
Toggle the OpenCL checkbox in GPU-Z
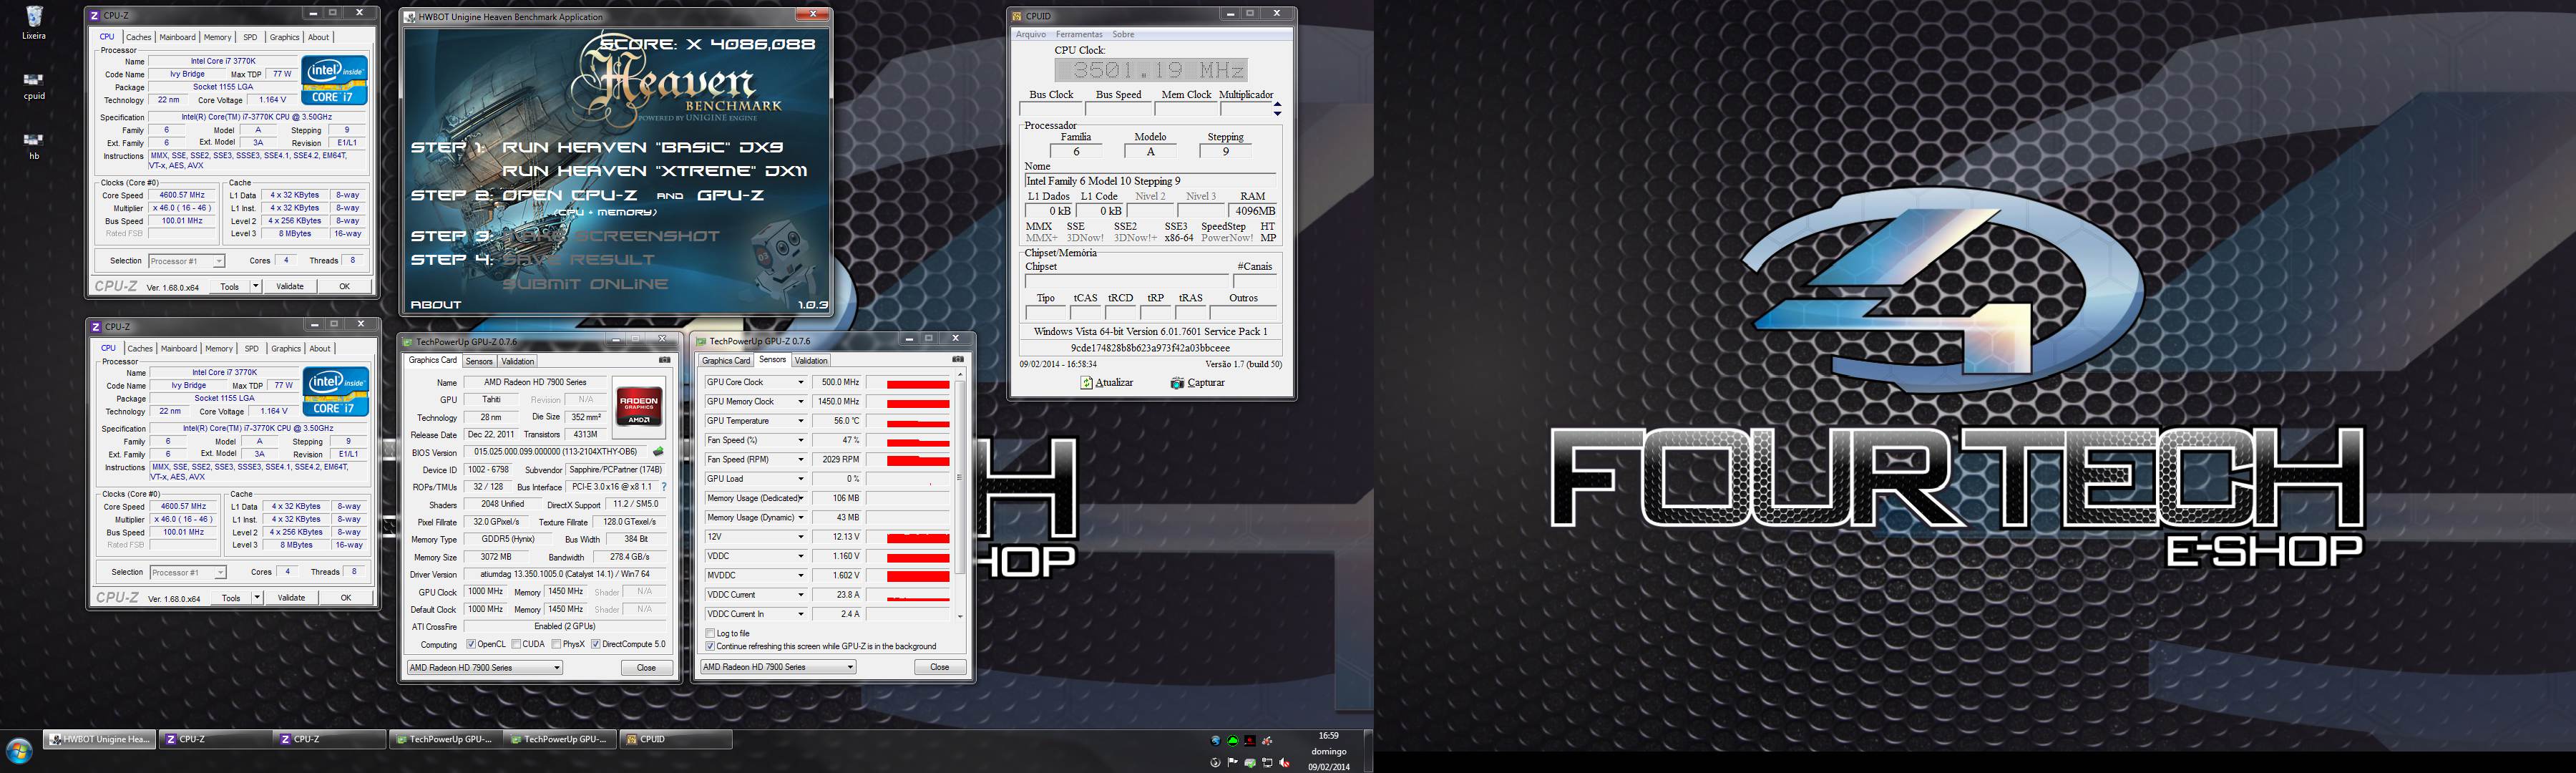pyautogui.click(x=471, y=644)
